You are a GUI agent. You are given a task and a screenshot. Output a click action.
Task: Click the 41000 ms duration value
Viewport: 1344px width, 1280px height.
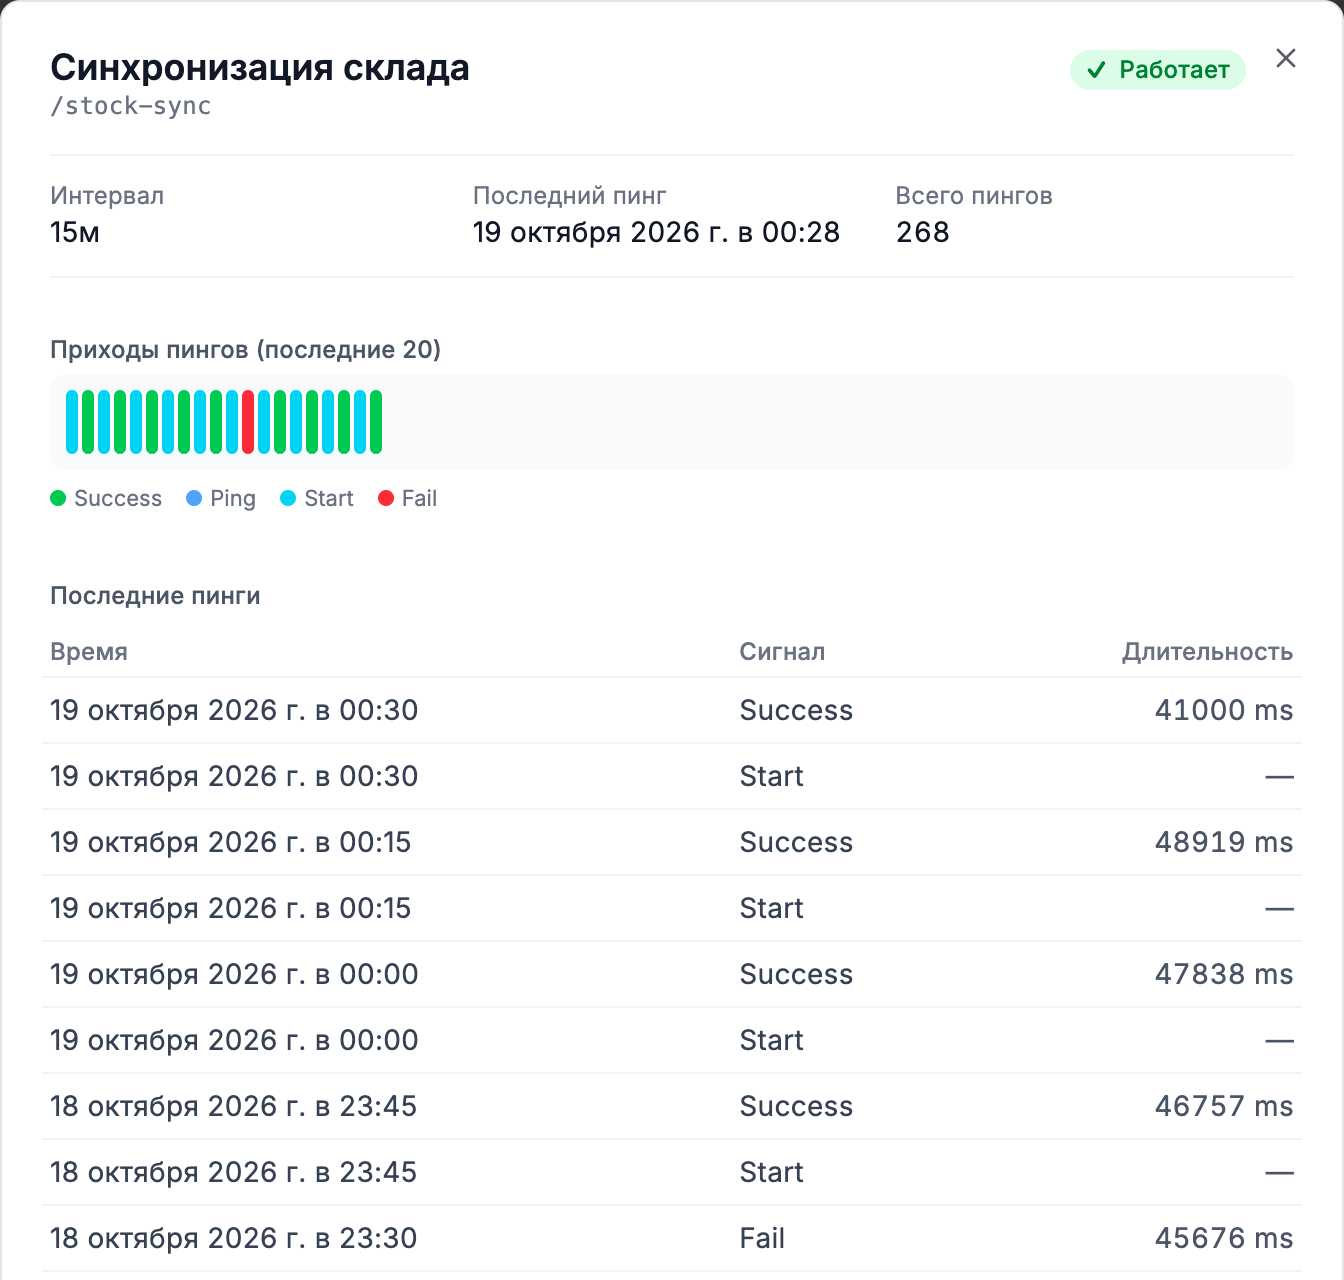[x=1224, y=710]
